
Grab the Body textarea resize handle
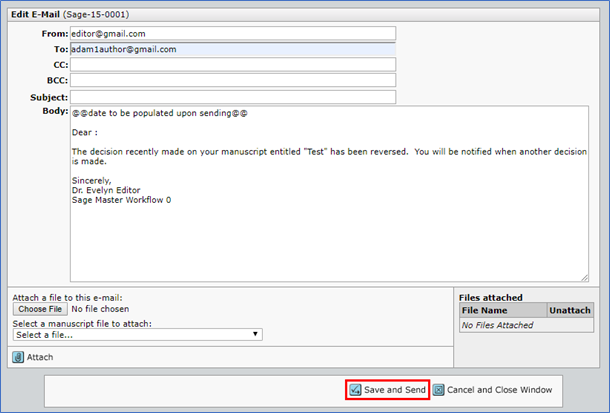tap(584, 277)
